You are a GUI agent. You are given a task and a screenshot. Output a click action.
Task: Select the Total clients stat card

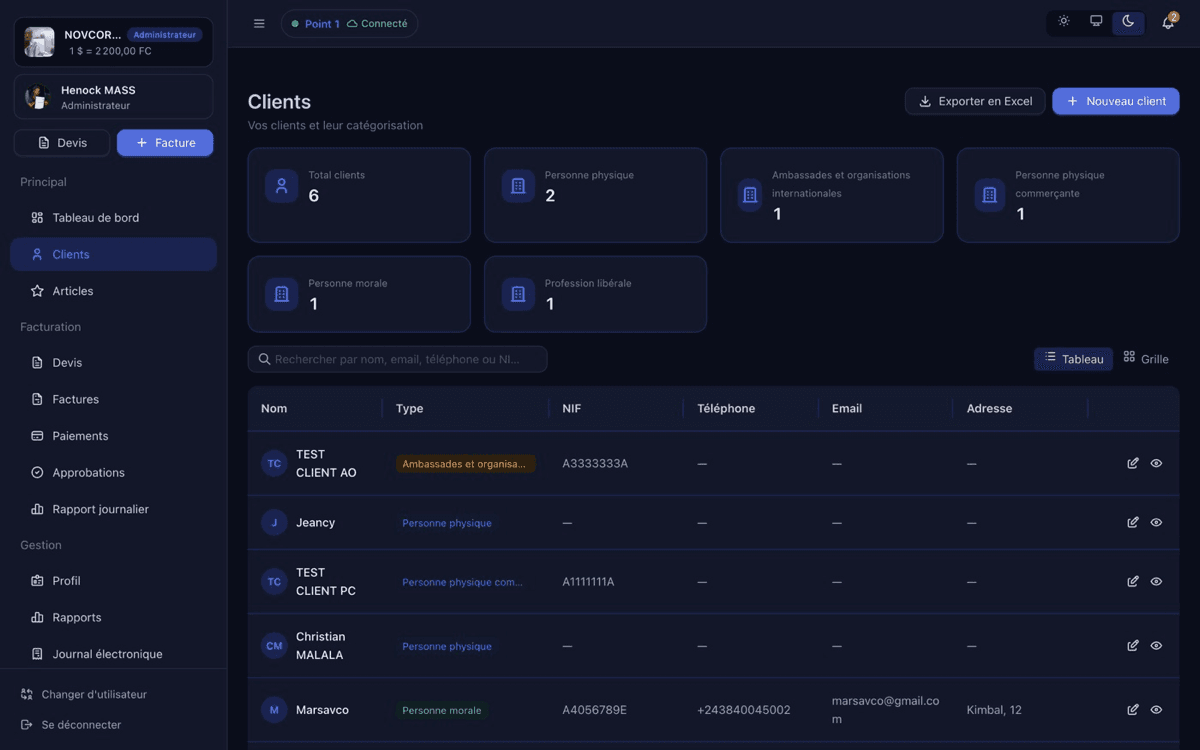point(359,195)
